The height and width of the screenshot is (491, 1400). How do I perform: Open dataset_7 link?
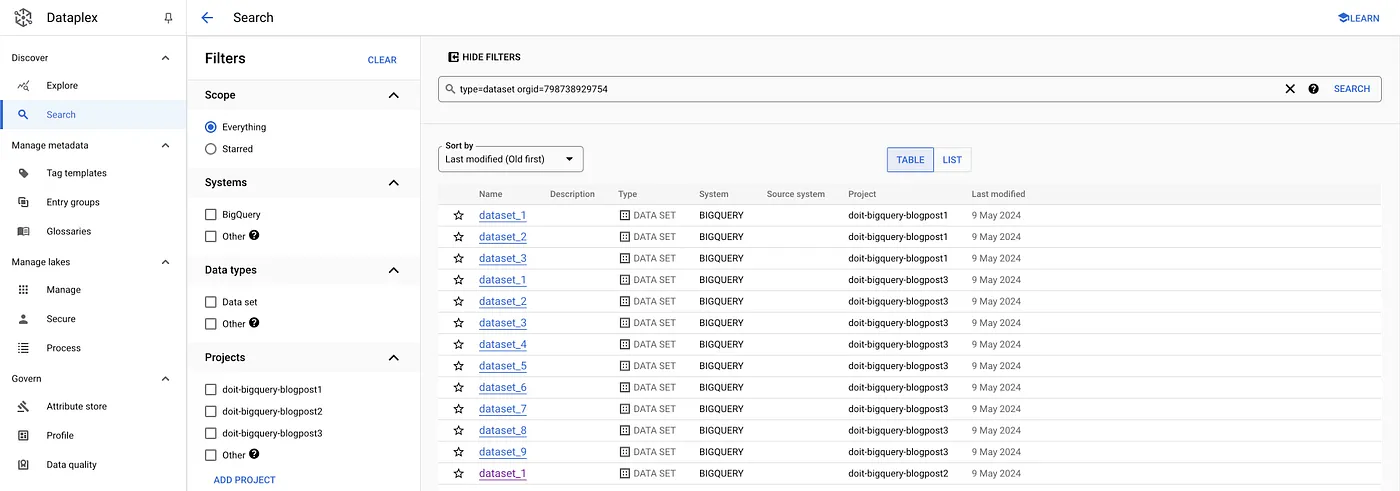pyautogui.click(x=502, y=409)
